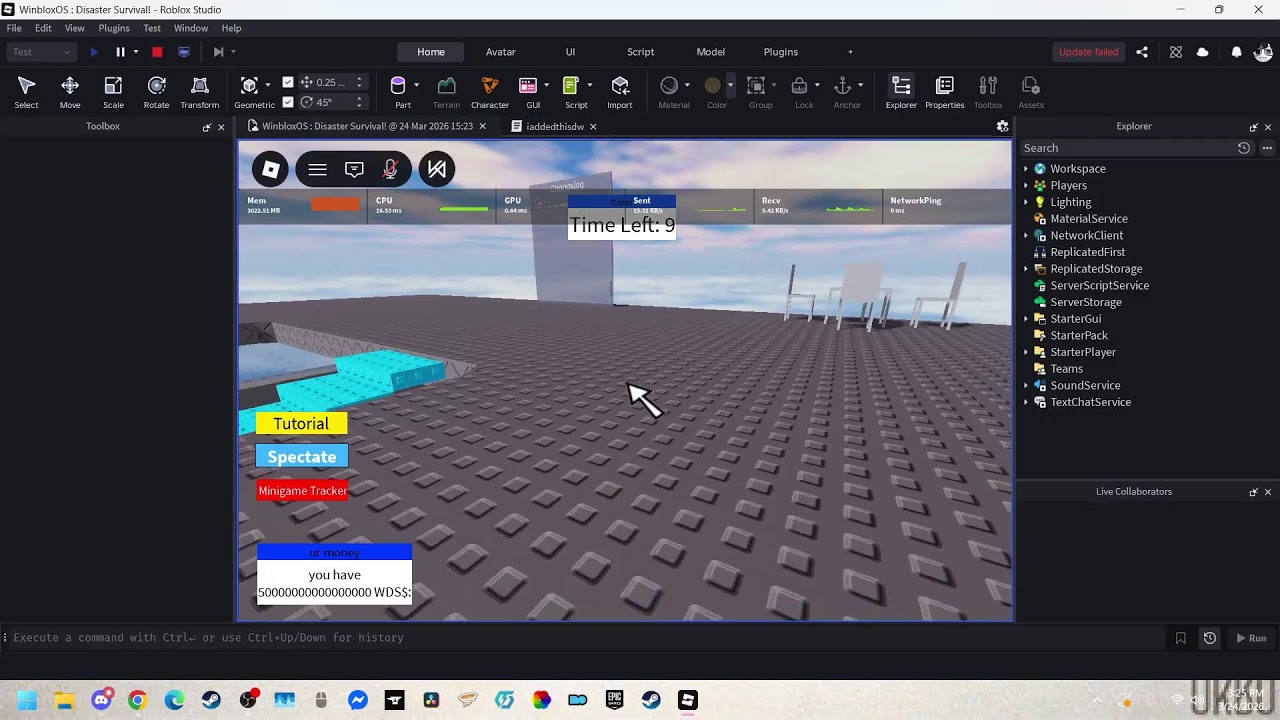The image size is (1280, 720).
Task: Open the in-game hamburger menu
Action: tap(317, 170)
